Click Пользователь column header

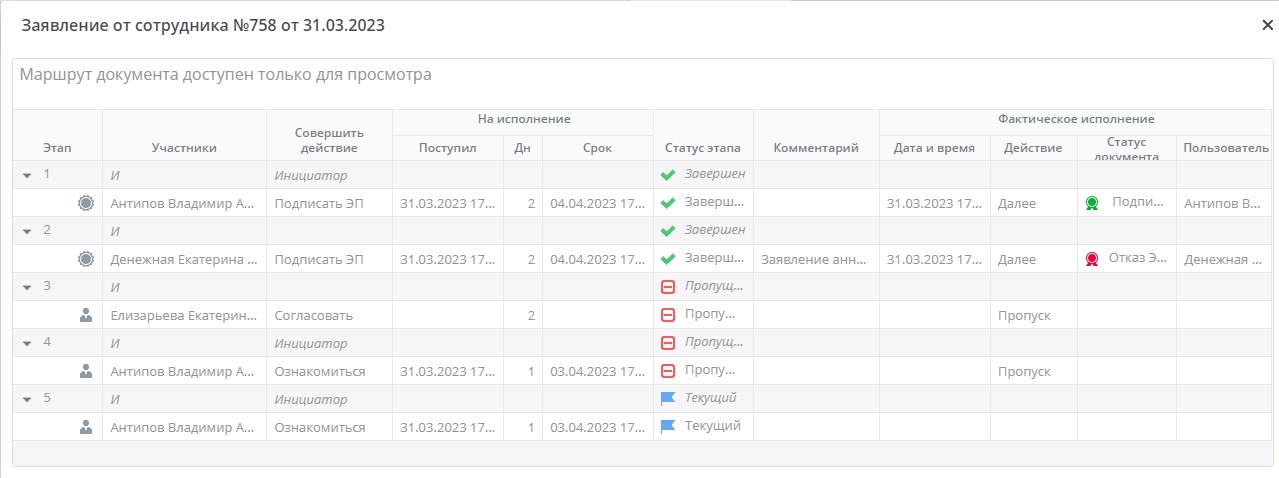[1226, 148]
